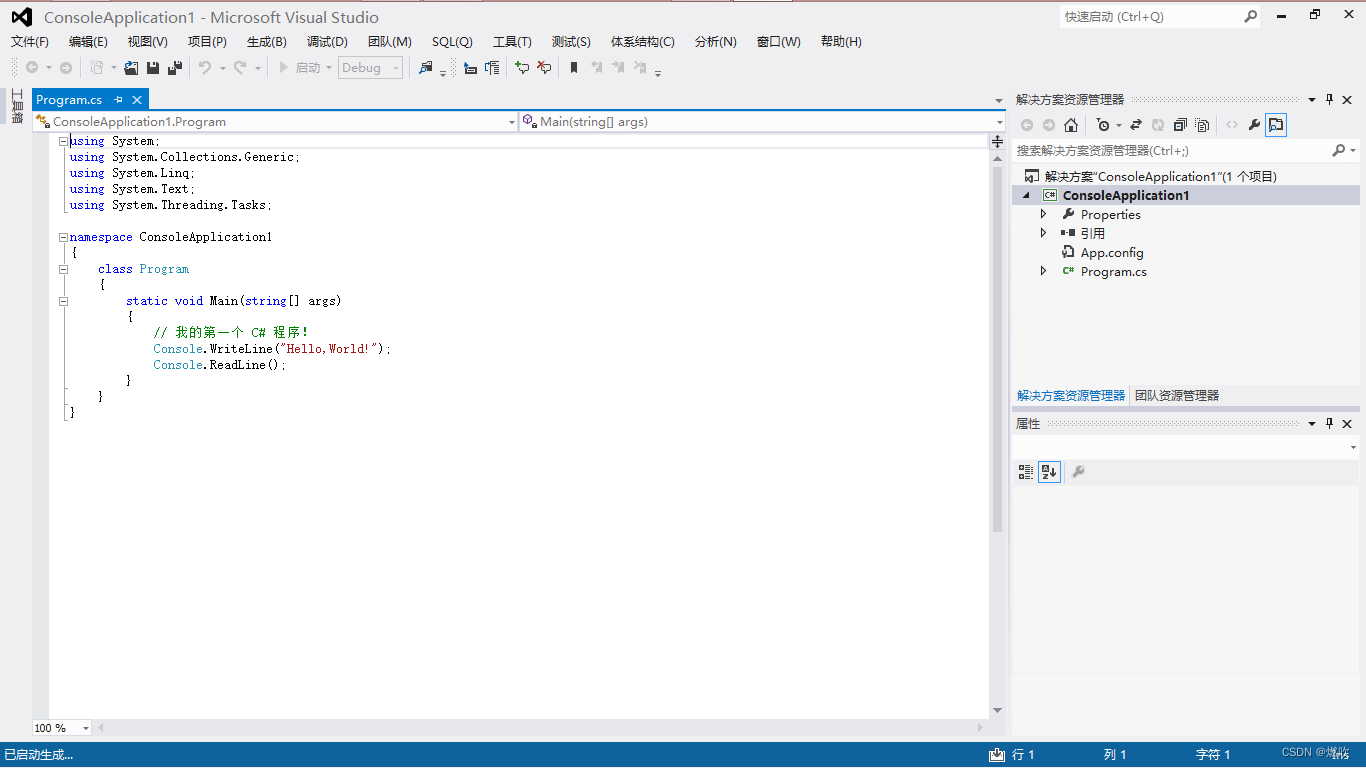Click the Save All toolbar icon

[x=175, y=68]
